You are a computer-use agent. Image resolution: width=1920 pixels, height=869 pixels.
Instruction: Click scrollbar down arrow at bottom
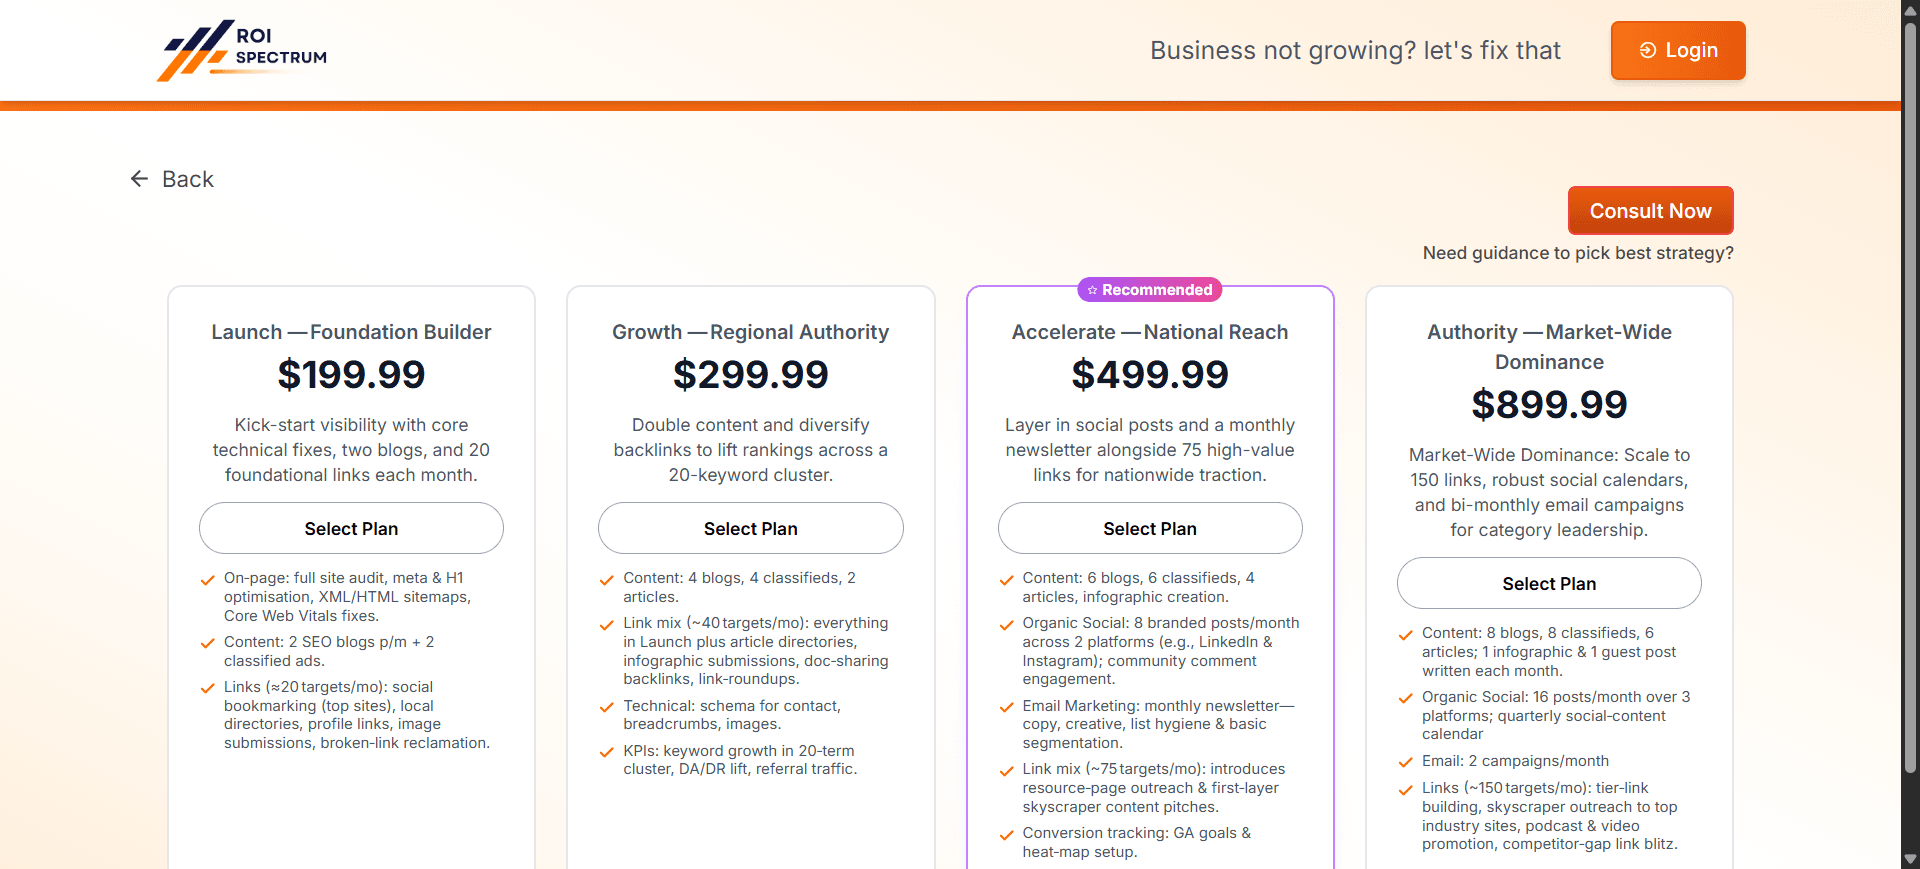click(x=1910, y=859)
